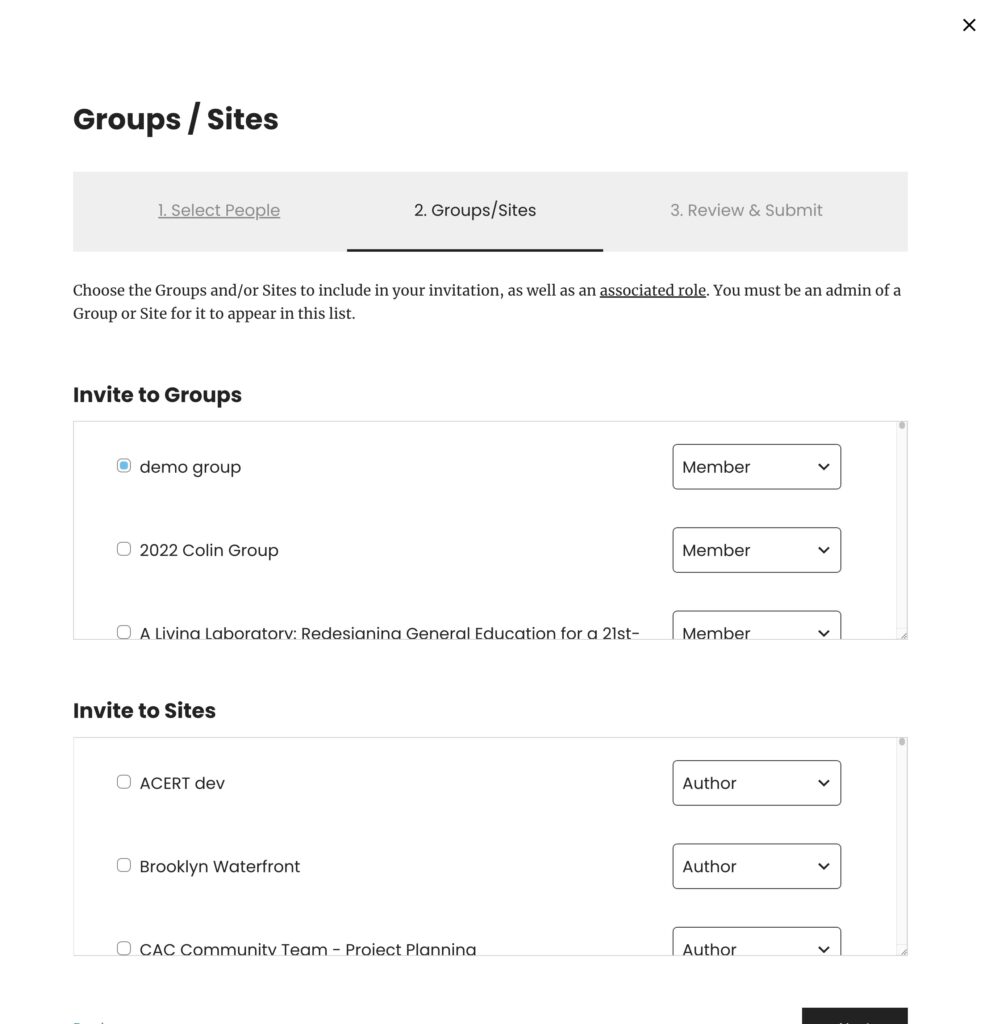Image resolution: width=989 pixels, height=1024 pixels.
Task: Open role dropdown for CAC Community Team
Action: pos(756,945)
